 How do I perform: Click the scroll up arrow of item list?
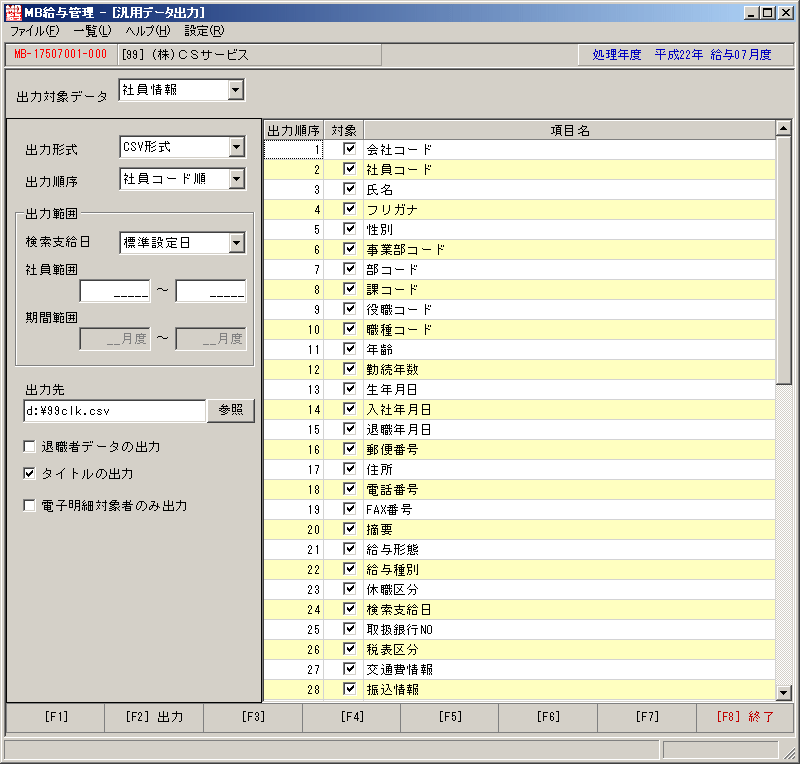click(783, 128)
